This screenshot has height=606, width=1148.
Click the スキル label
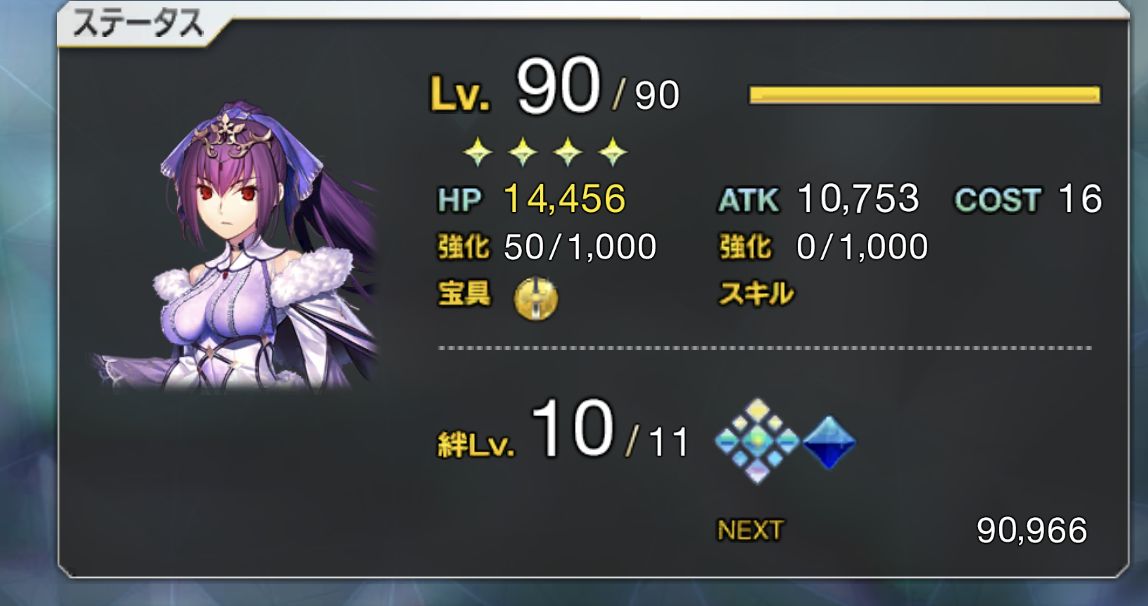pyautogui.click(x=756, y=294)
